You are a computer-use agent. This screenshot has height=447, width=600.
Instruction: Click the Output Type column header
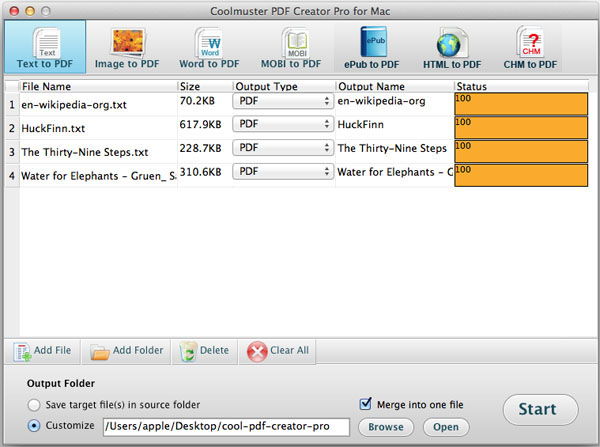284,86
